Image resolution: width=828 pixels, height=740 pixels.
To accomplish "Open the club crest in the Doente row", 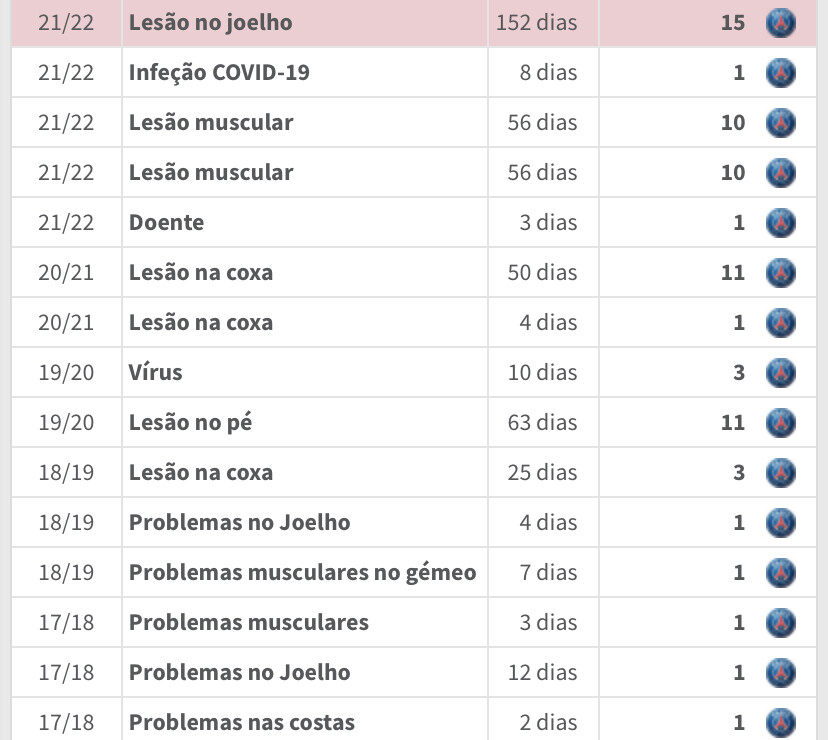I will (780, 222).
